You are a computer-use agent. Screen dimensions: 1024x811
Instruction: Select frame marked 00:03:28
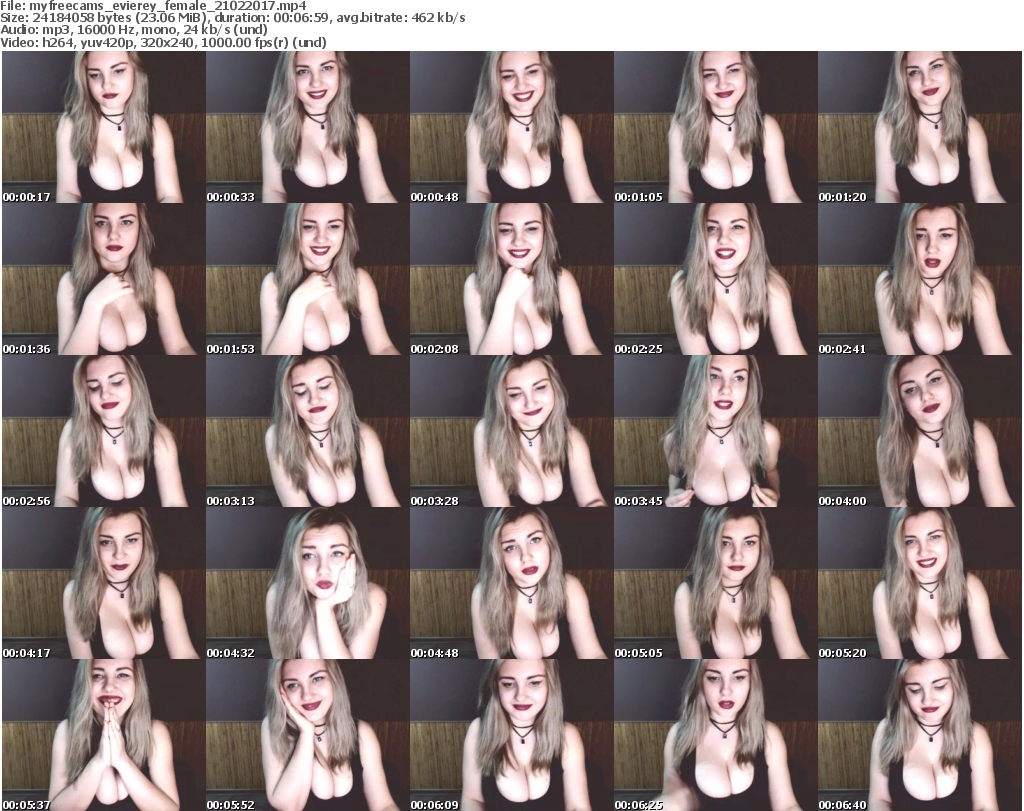511,432
